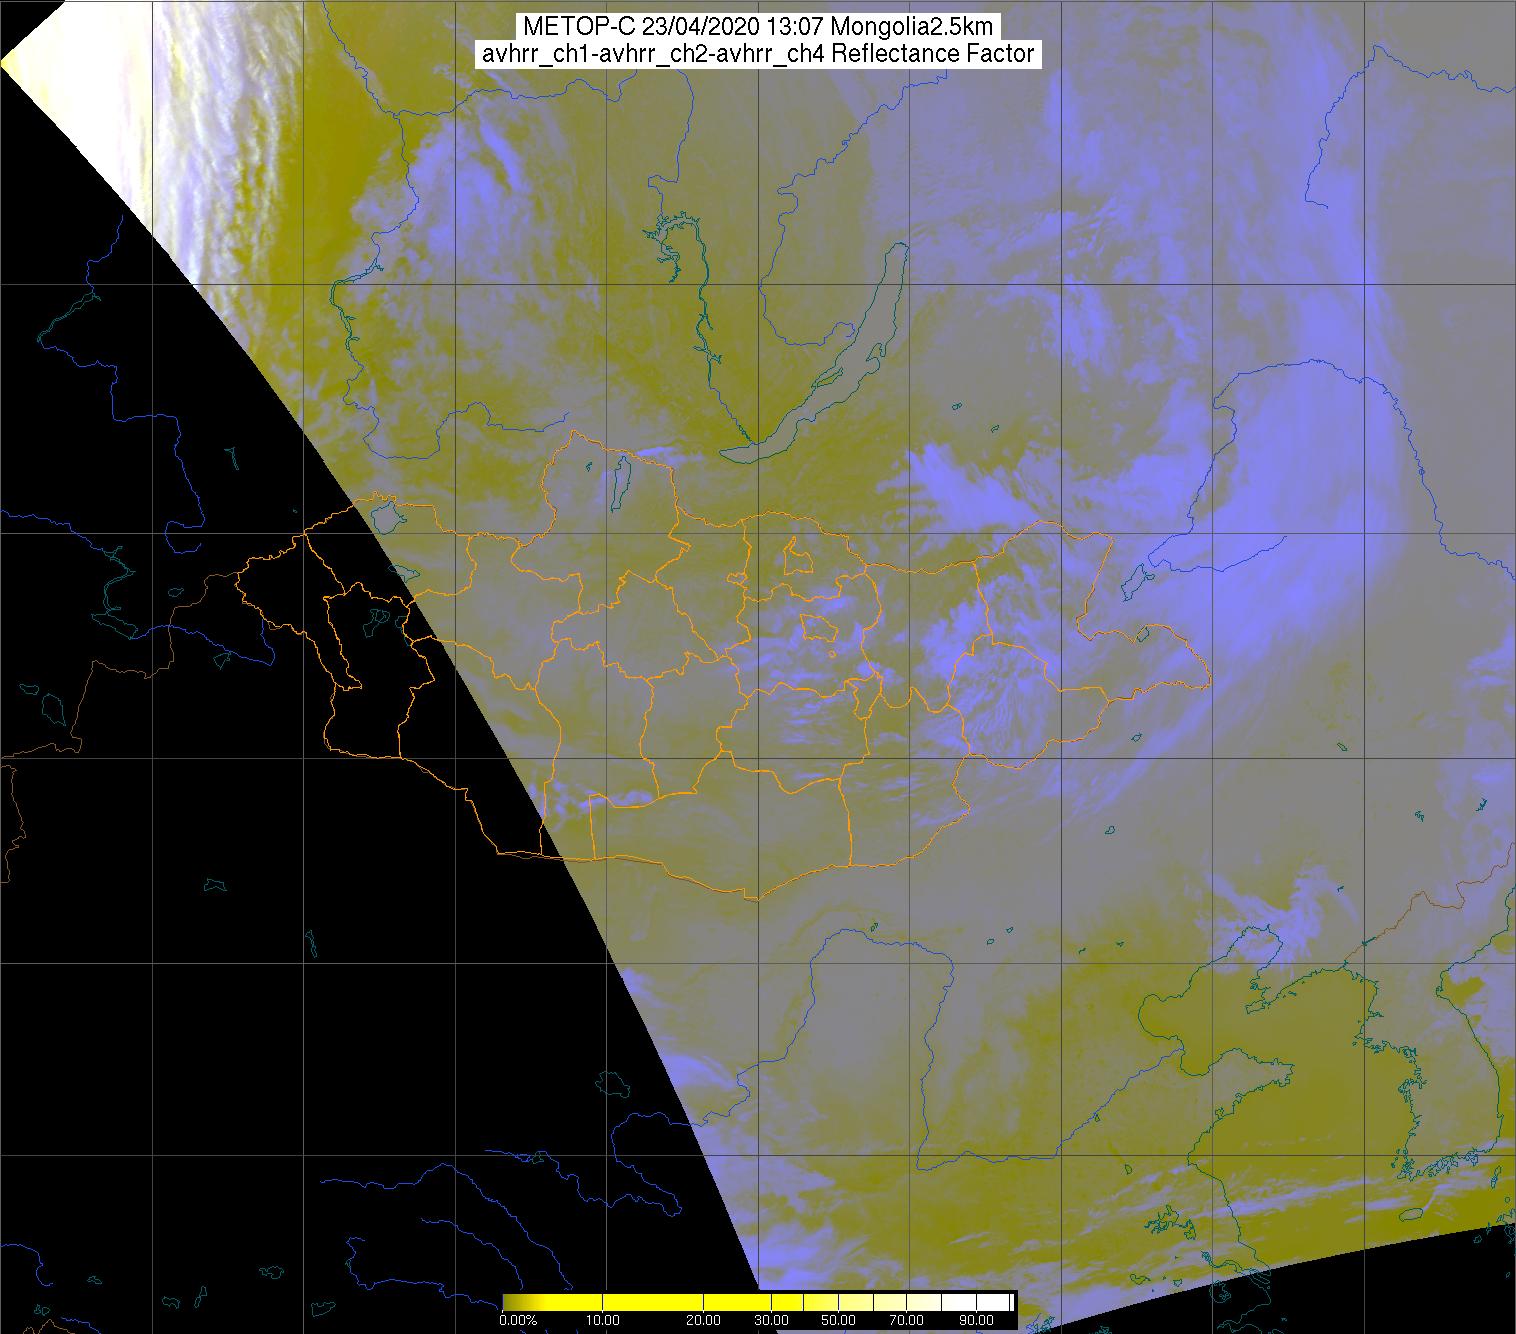The image size is (1516, 1334).
Task: Select the avhrr_ch1-avhrr_ch2-avhrr_ch4 Reflectance Factor caption
Action: click(757, 54)
